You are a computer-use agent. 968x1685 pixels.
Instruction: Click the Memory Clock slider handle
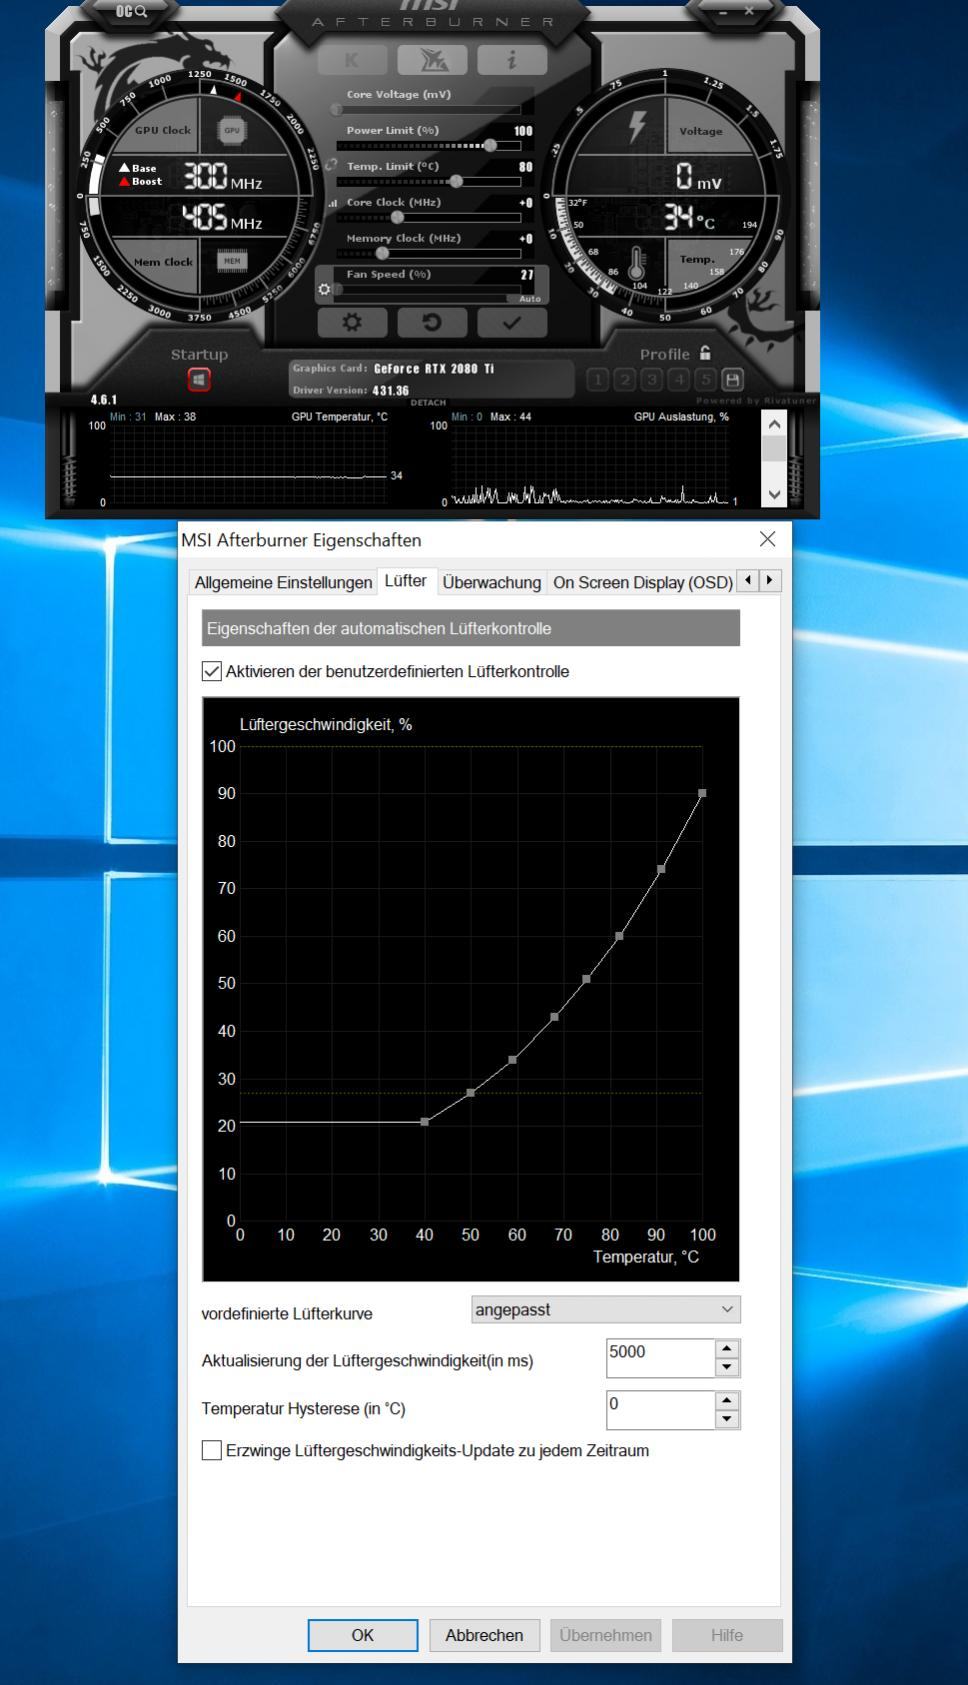[x=381, y=253]
